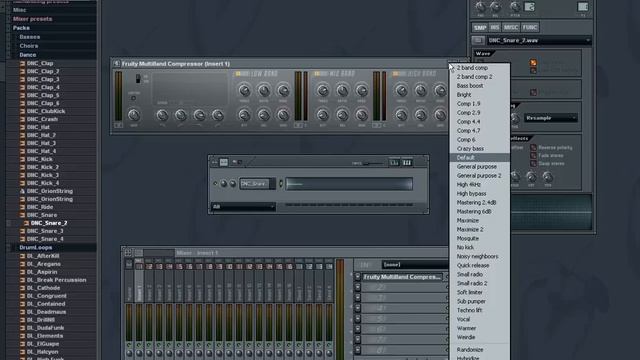Toggle Reverse polarity option
Image resolution: width=640 pixels, height=360 pixels.
point(533,147)
